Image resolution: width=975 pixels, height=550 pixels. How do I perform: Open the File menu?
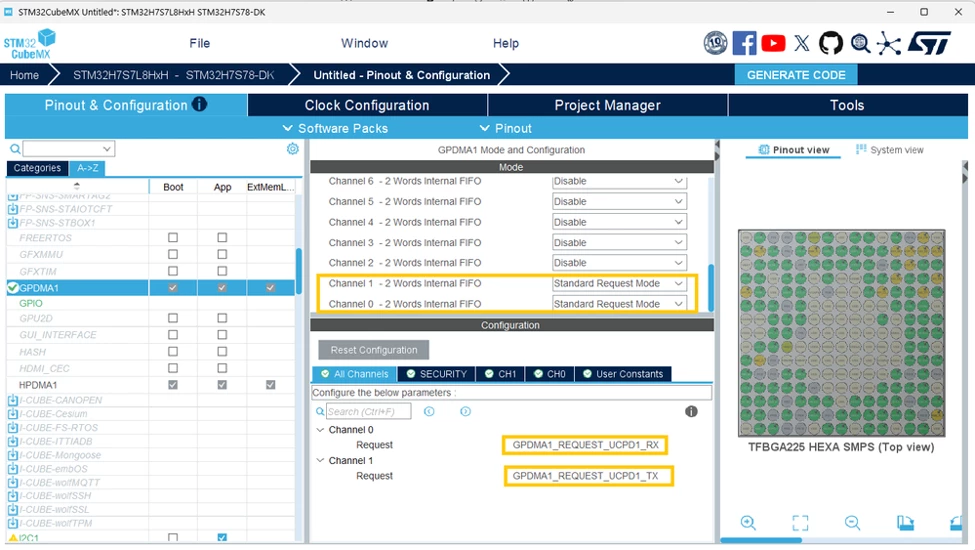click(200, 43)
